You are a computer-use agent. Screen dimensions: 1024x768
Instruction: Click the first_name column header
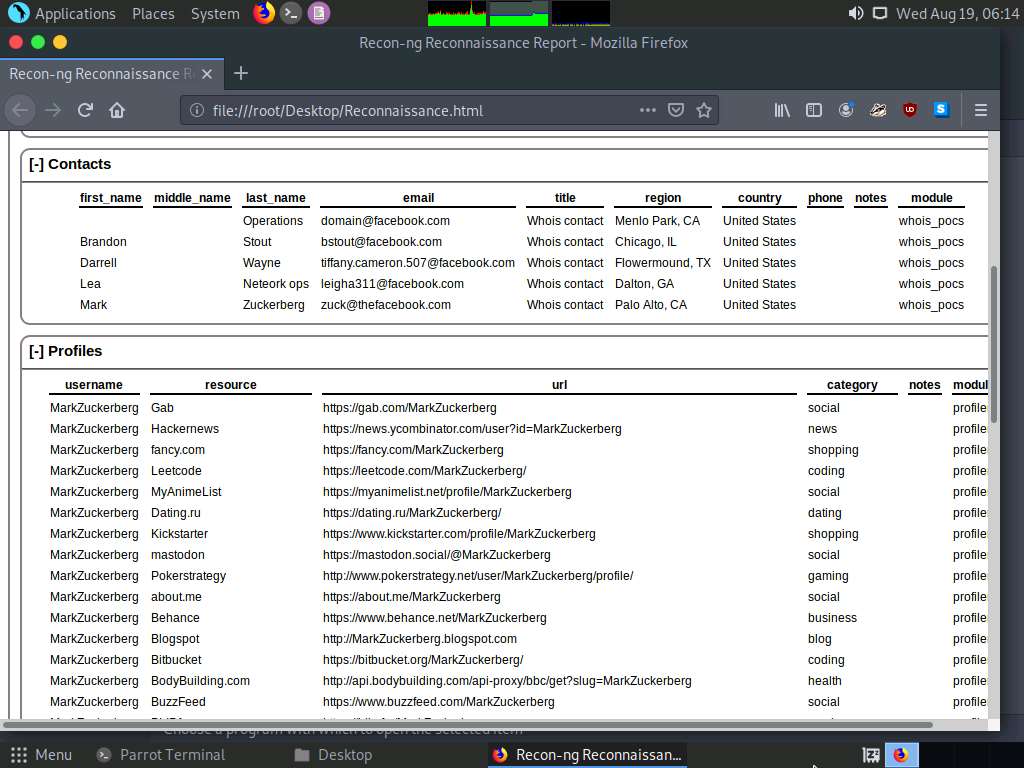[110, 198]
